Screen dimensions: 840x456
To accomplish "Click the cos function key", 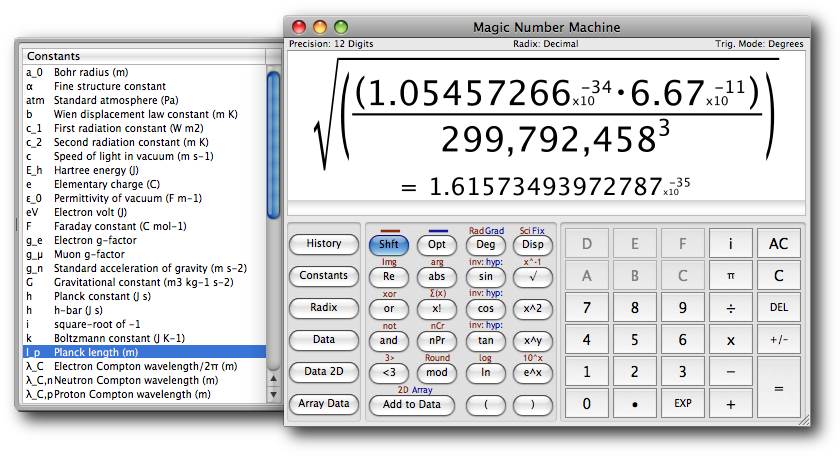I will pyautogui.click(x=485, y=309).
